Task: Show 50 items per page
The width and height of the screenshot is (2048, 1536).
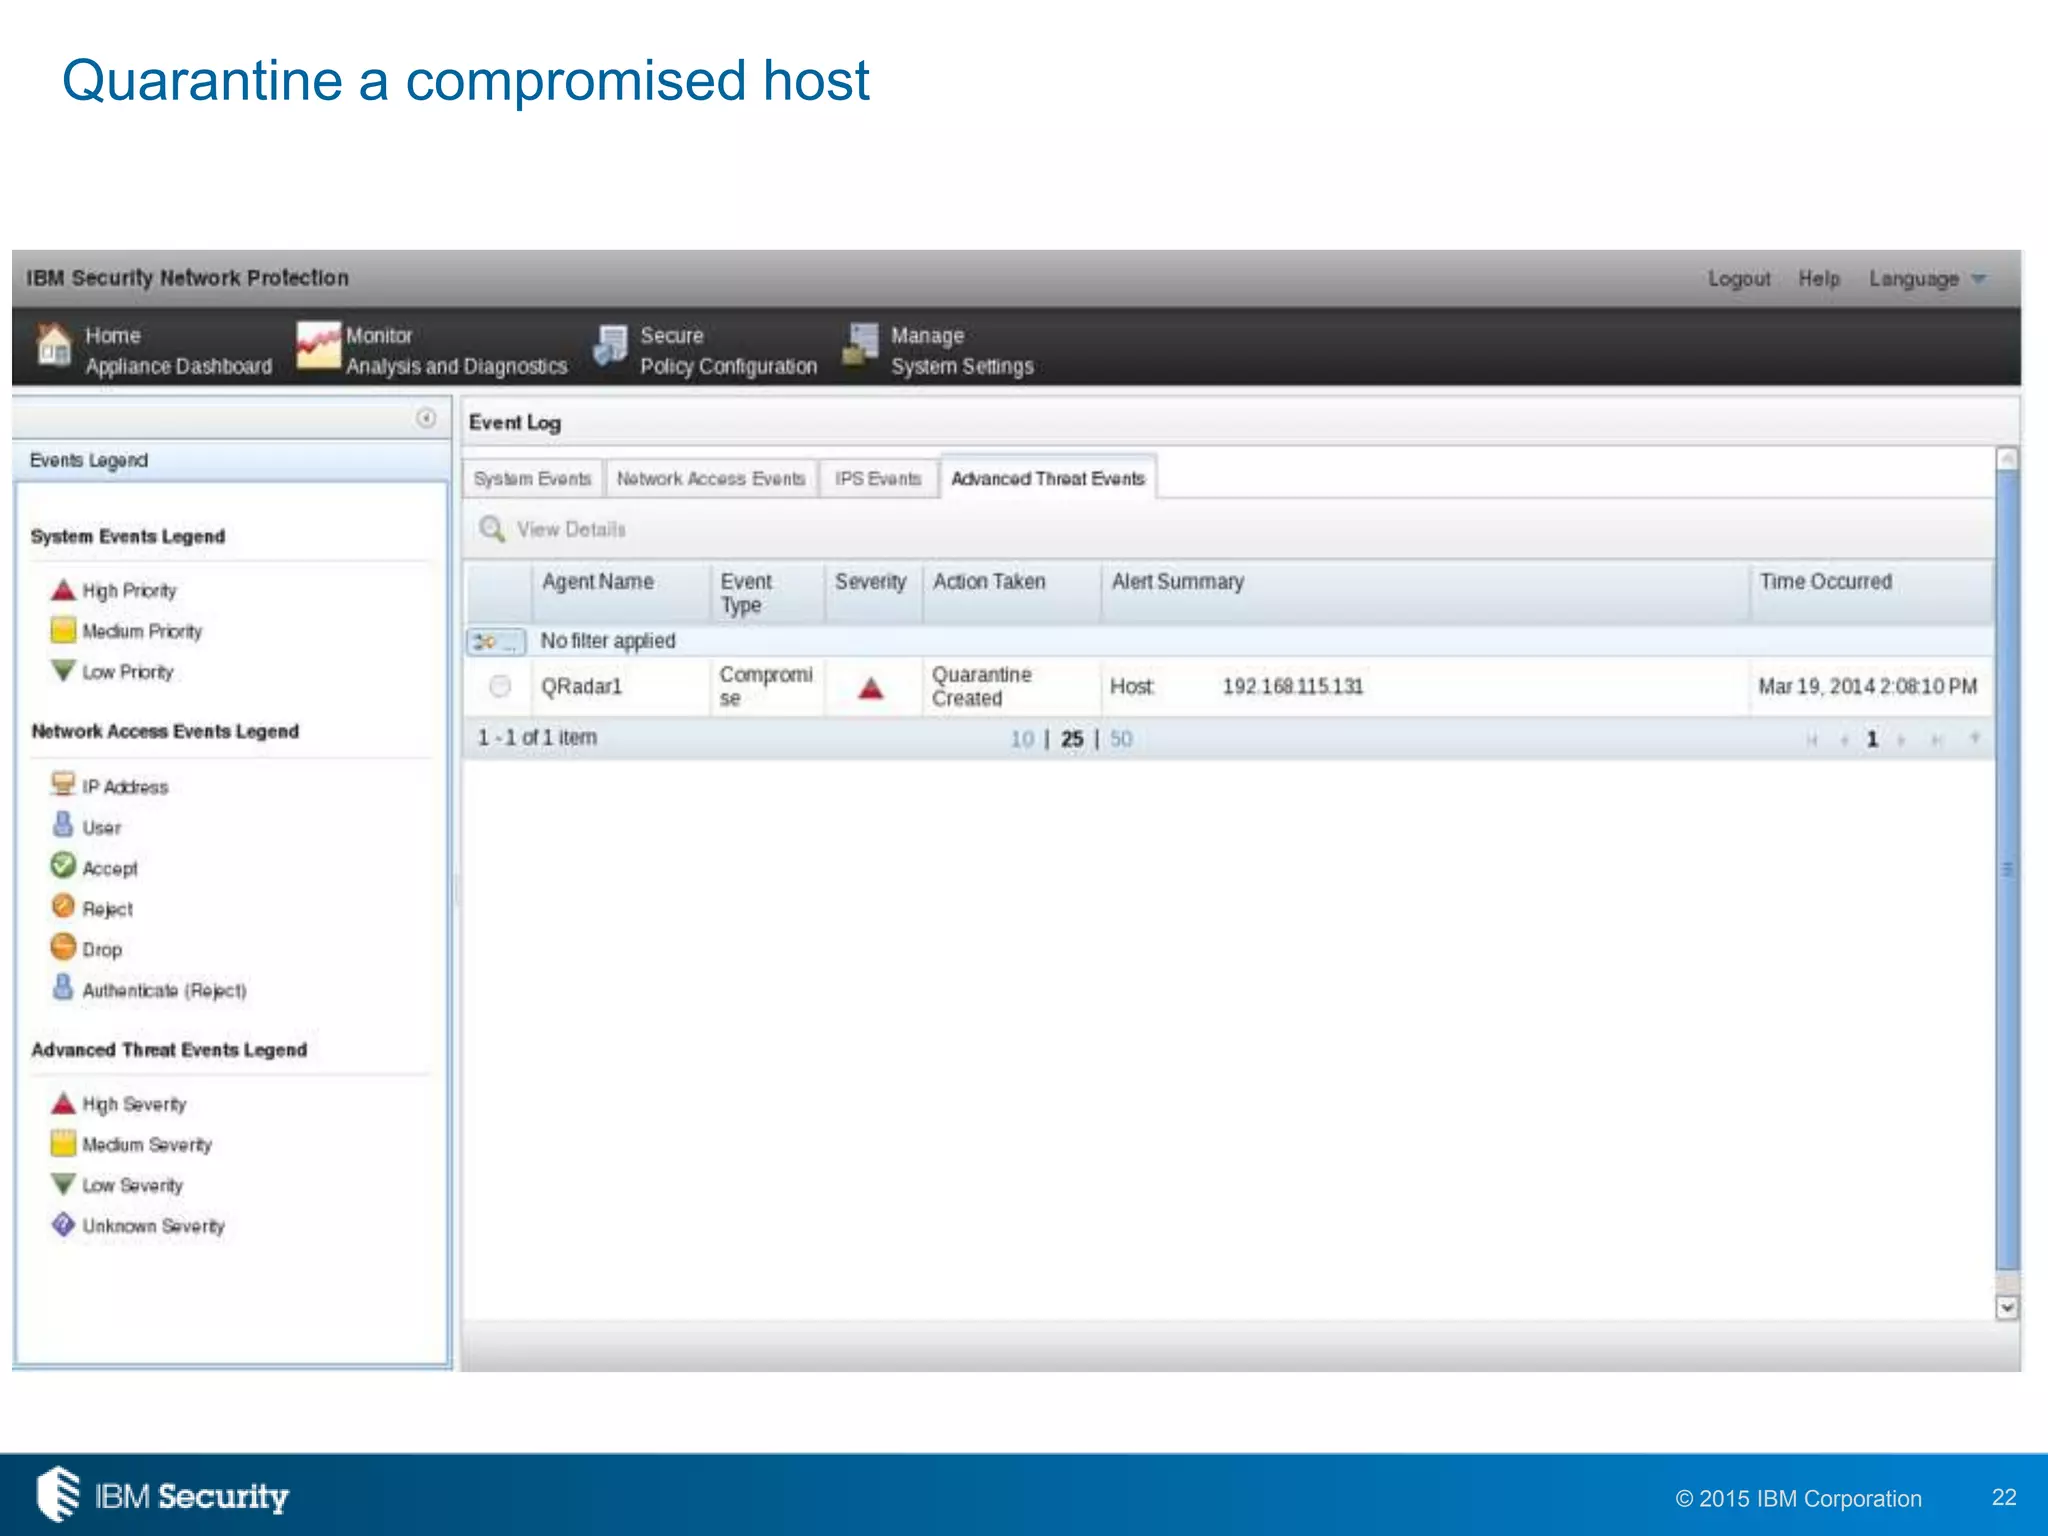Action: 1121,739
